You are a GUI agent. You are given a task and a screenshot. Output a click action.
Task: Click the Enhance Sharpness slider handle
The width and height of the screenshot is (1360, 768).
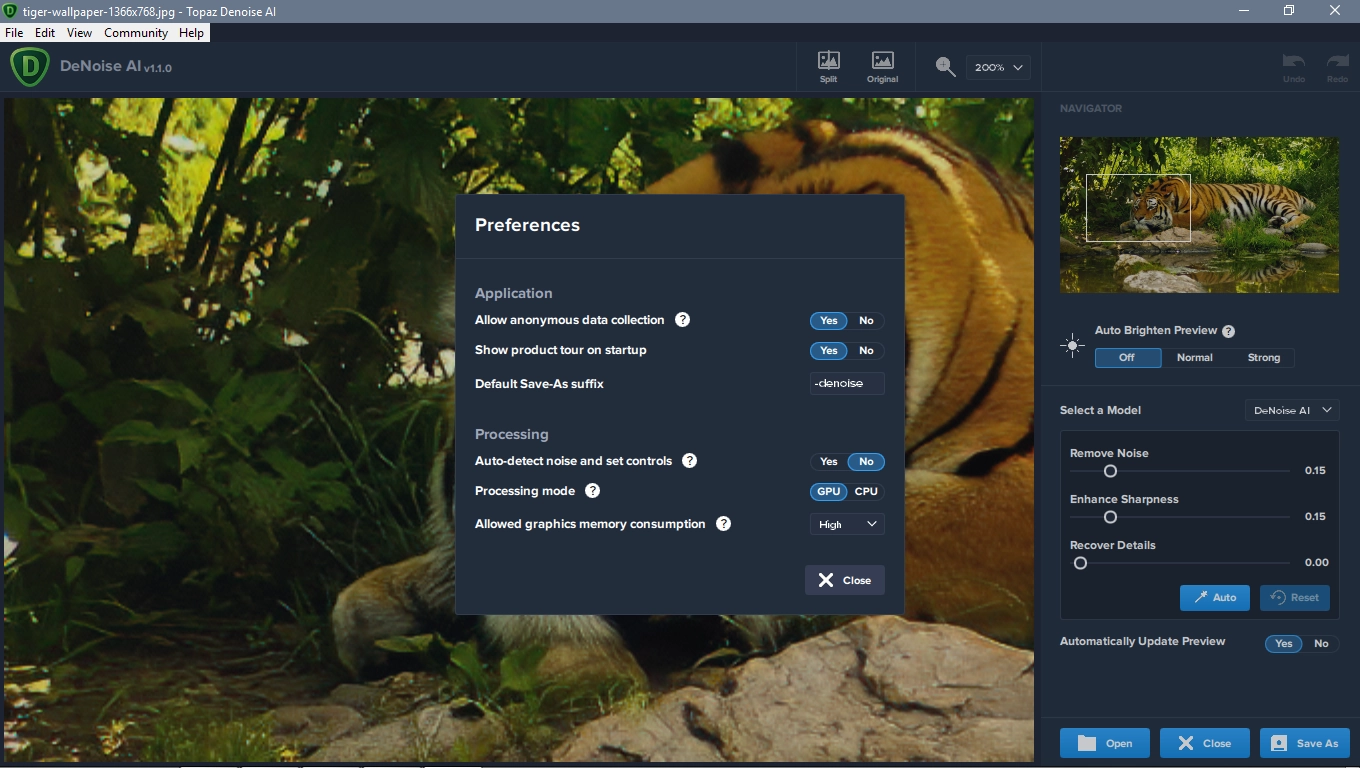point(1110,517)
